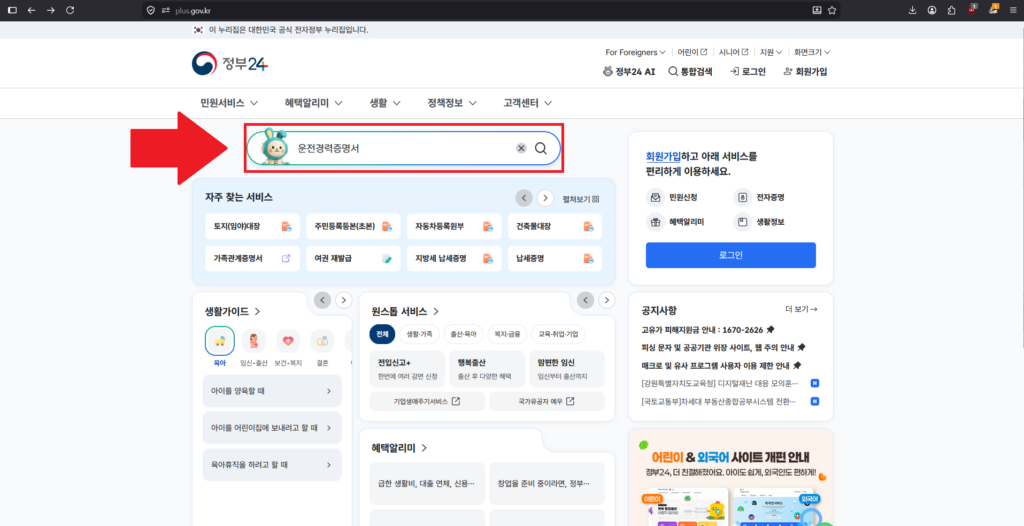The height and width of the screenshot is (526, 1024).
Task: Click the 로그인 link in the header
Action: pyautogui.click(x=748, y=72)
